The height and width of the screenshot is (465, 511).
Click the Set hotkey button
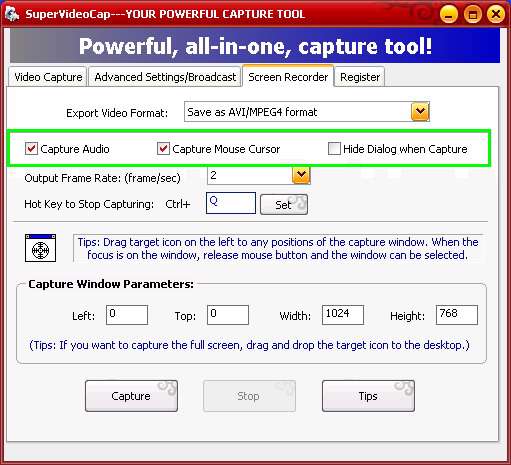[284, 204]
